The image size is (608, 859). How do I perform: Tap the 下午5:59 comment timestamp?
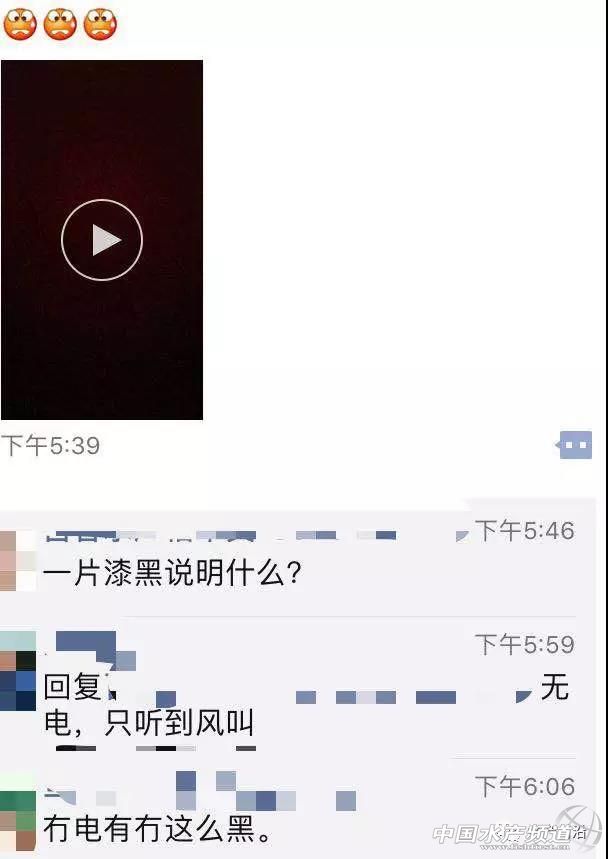click(x=525, y=644)
